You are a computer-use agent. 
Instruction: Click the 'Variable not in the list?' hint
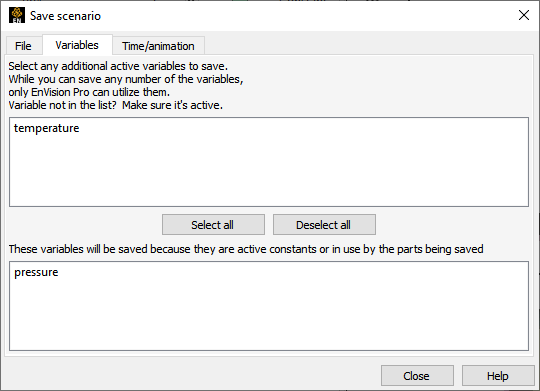[x=116, y=105]
